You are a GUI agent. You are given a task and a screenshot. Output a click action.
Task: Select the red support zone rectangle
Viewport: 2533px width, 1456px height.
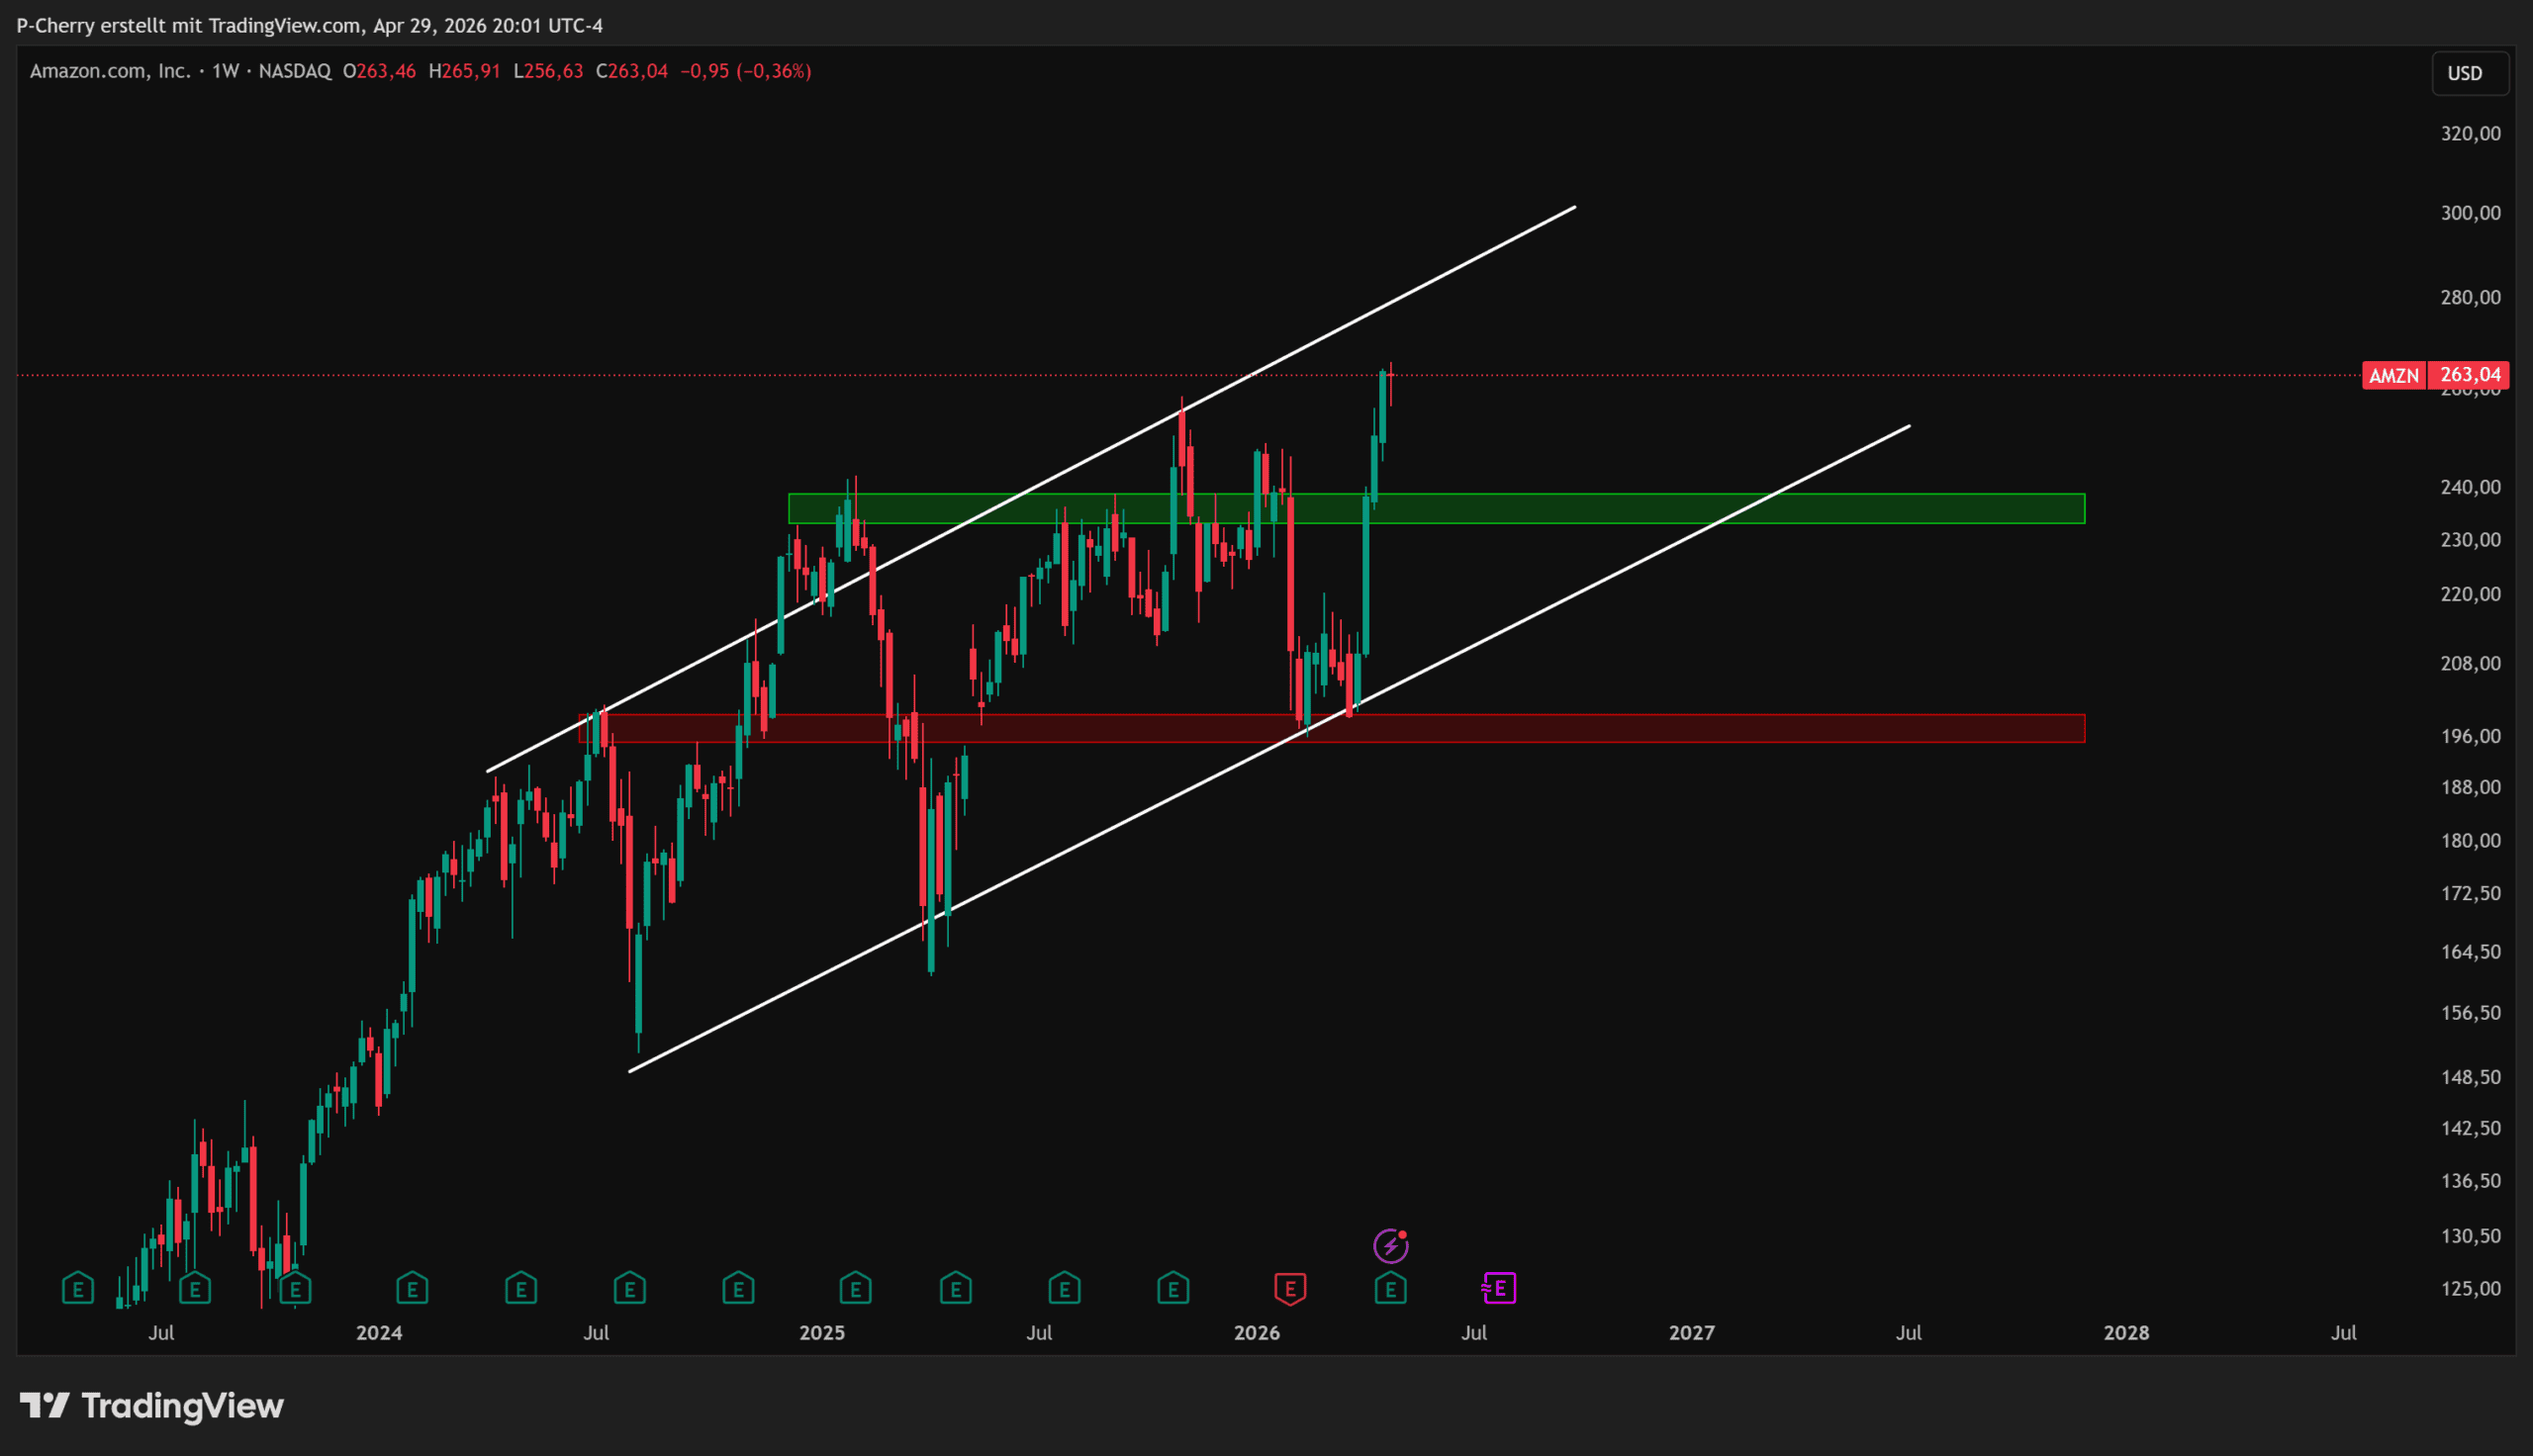[1700, 729]
